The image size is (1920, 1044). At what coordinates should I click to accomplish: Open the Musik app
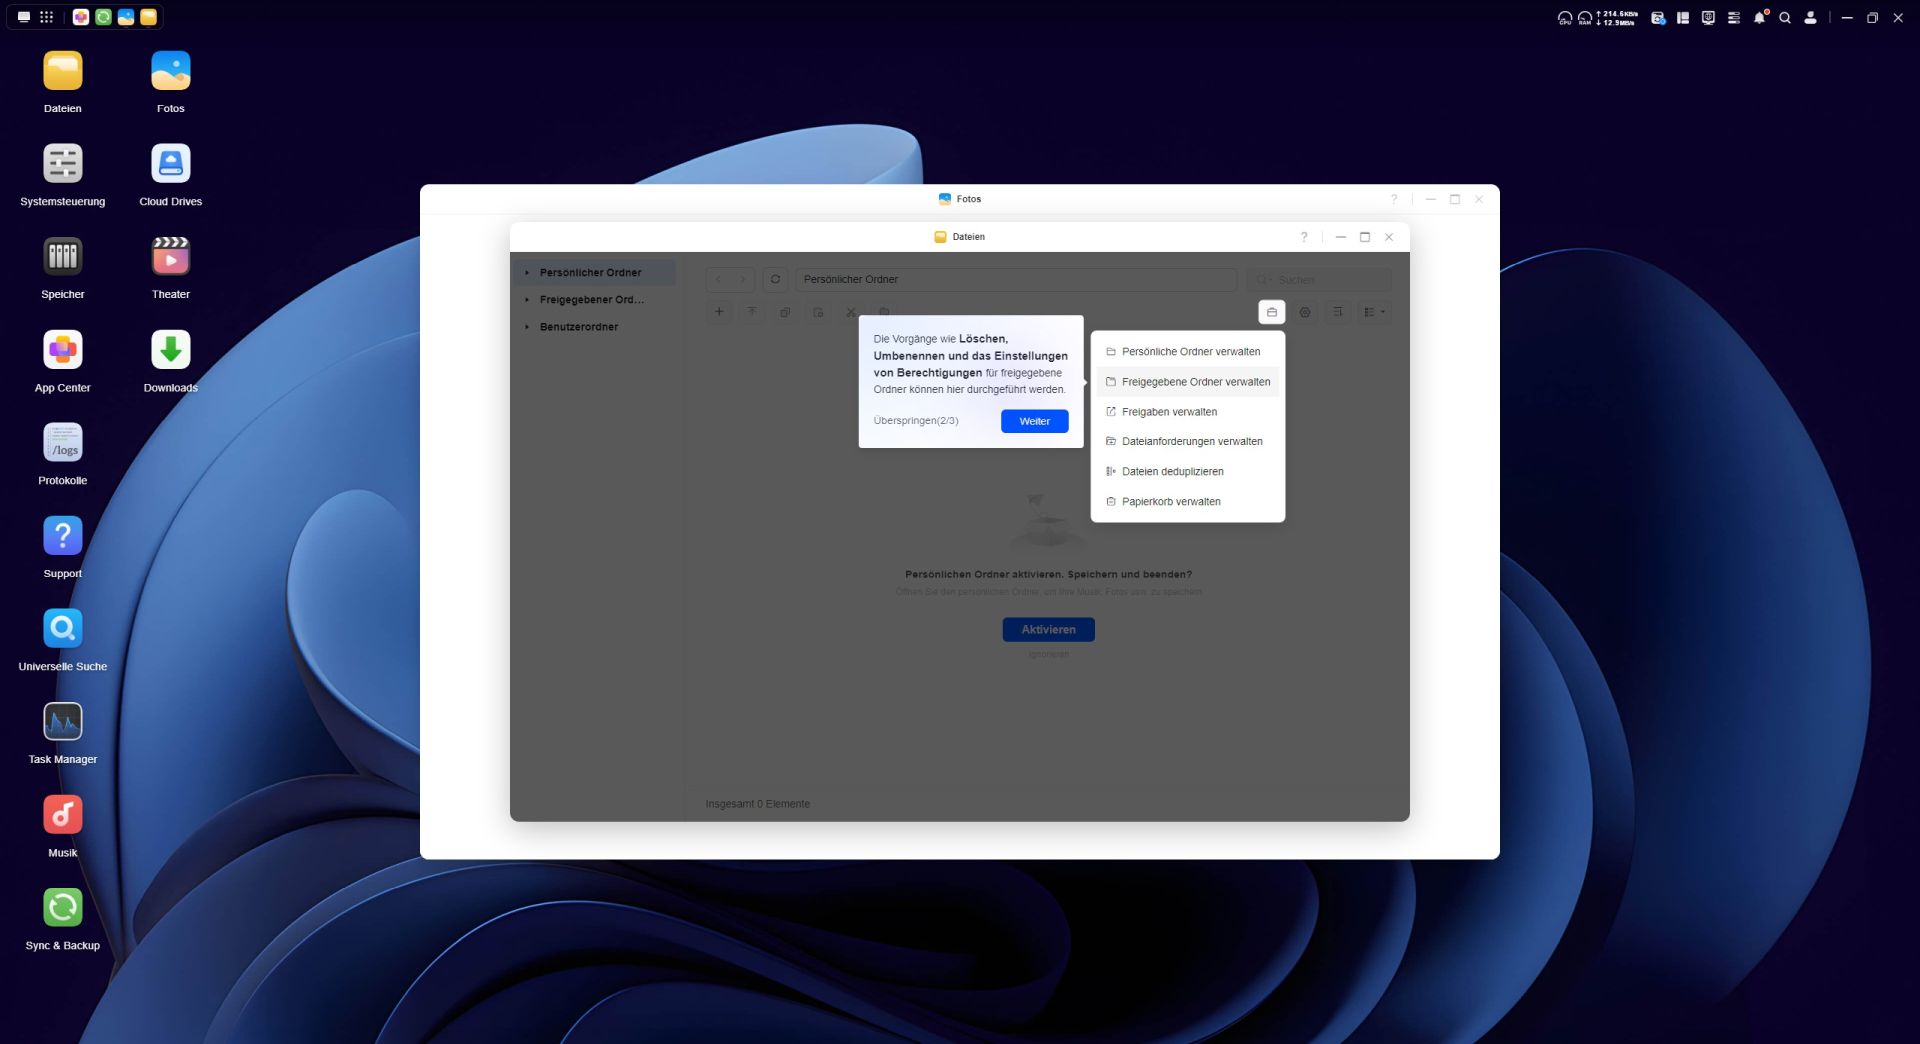coord(62,815)
